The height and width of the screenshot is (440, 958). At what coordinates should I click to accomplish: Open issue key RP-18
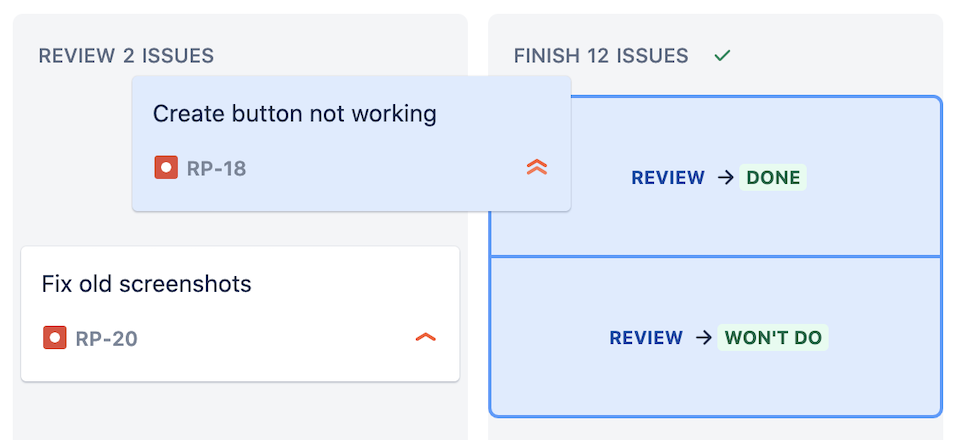click(x=216, y=168)
